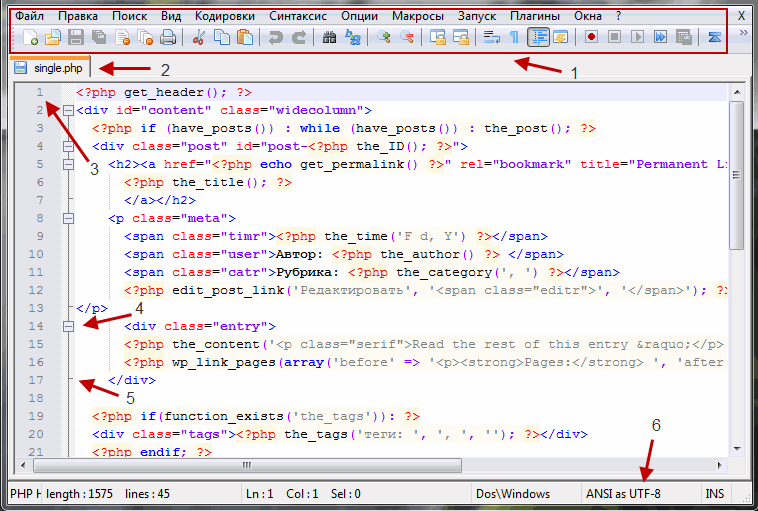Click the Open file folder icon
758x511 pixels.
(52, 37)
